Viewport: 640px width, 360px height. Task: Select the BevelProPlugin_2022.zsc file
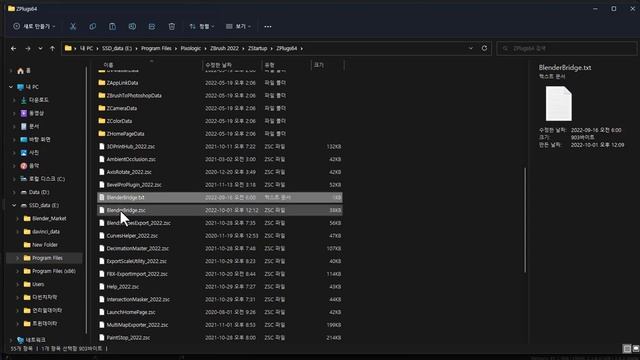tap(220, 185)
